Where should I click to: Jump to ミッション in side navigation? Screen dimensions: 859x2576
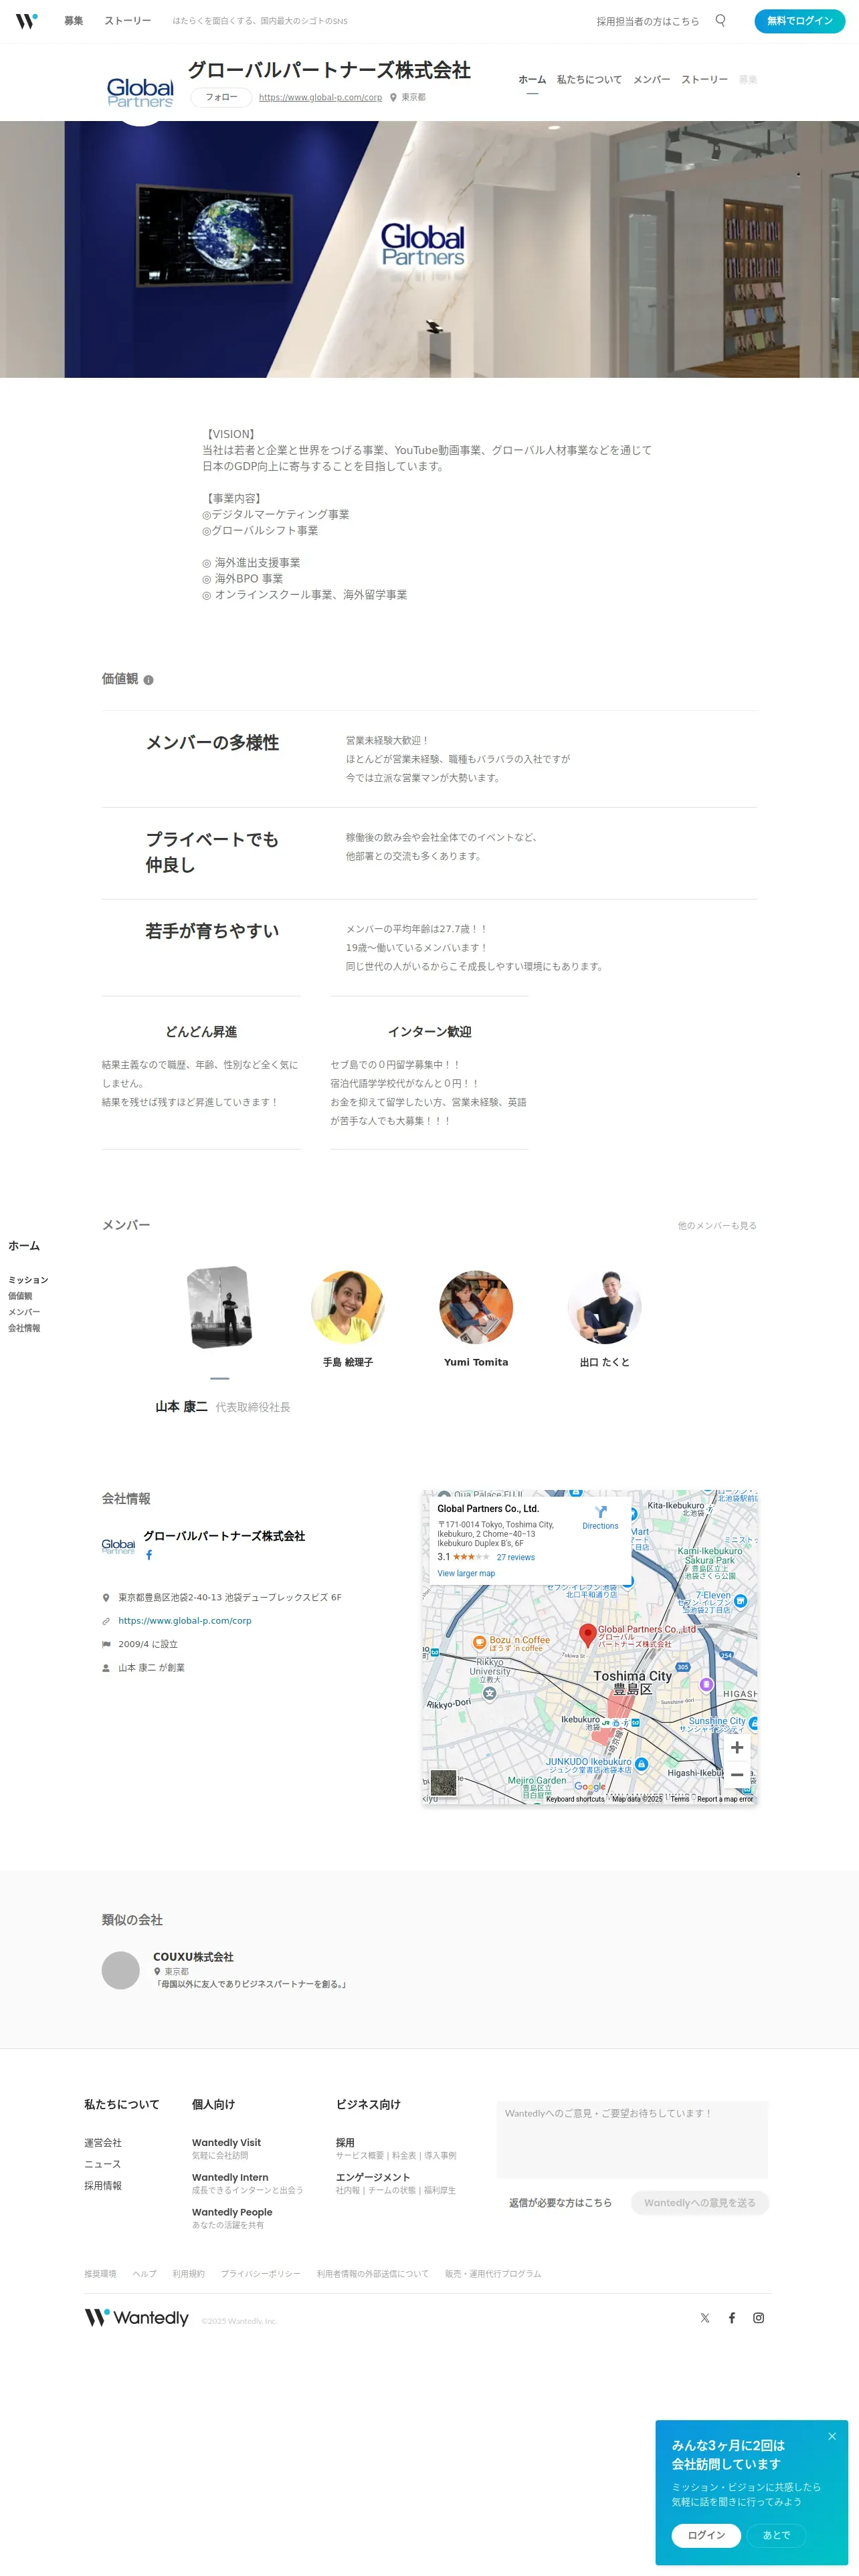pos(28,1280)
